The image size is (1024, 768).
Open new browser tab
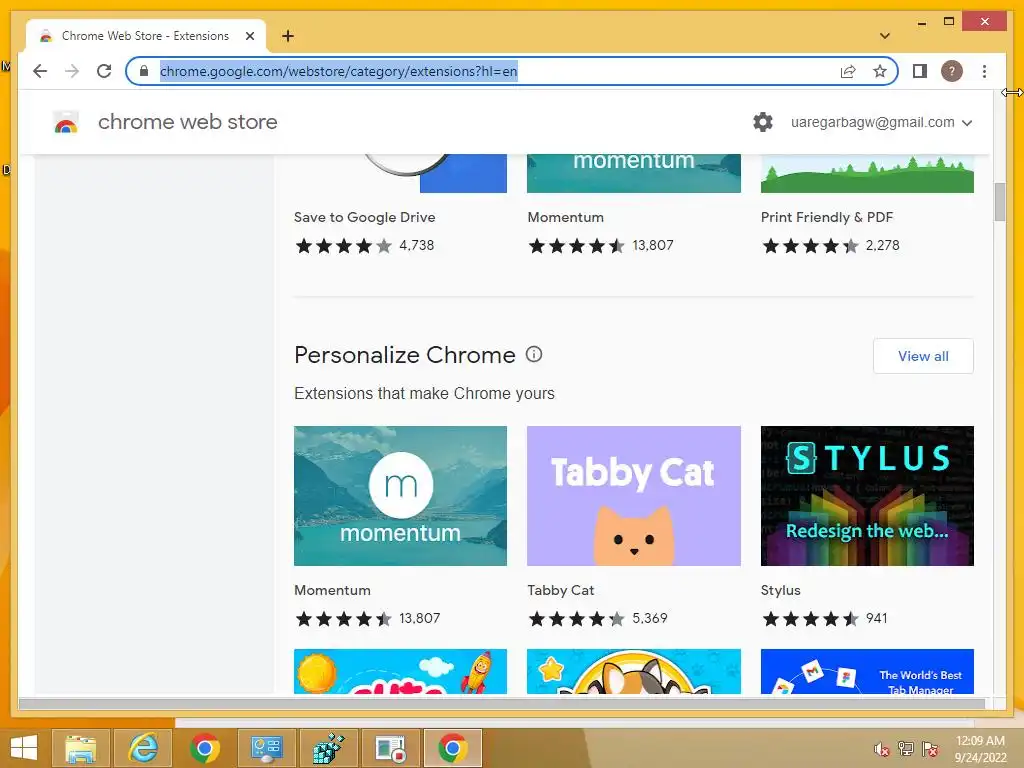(288, 36)
